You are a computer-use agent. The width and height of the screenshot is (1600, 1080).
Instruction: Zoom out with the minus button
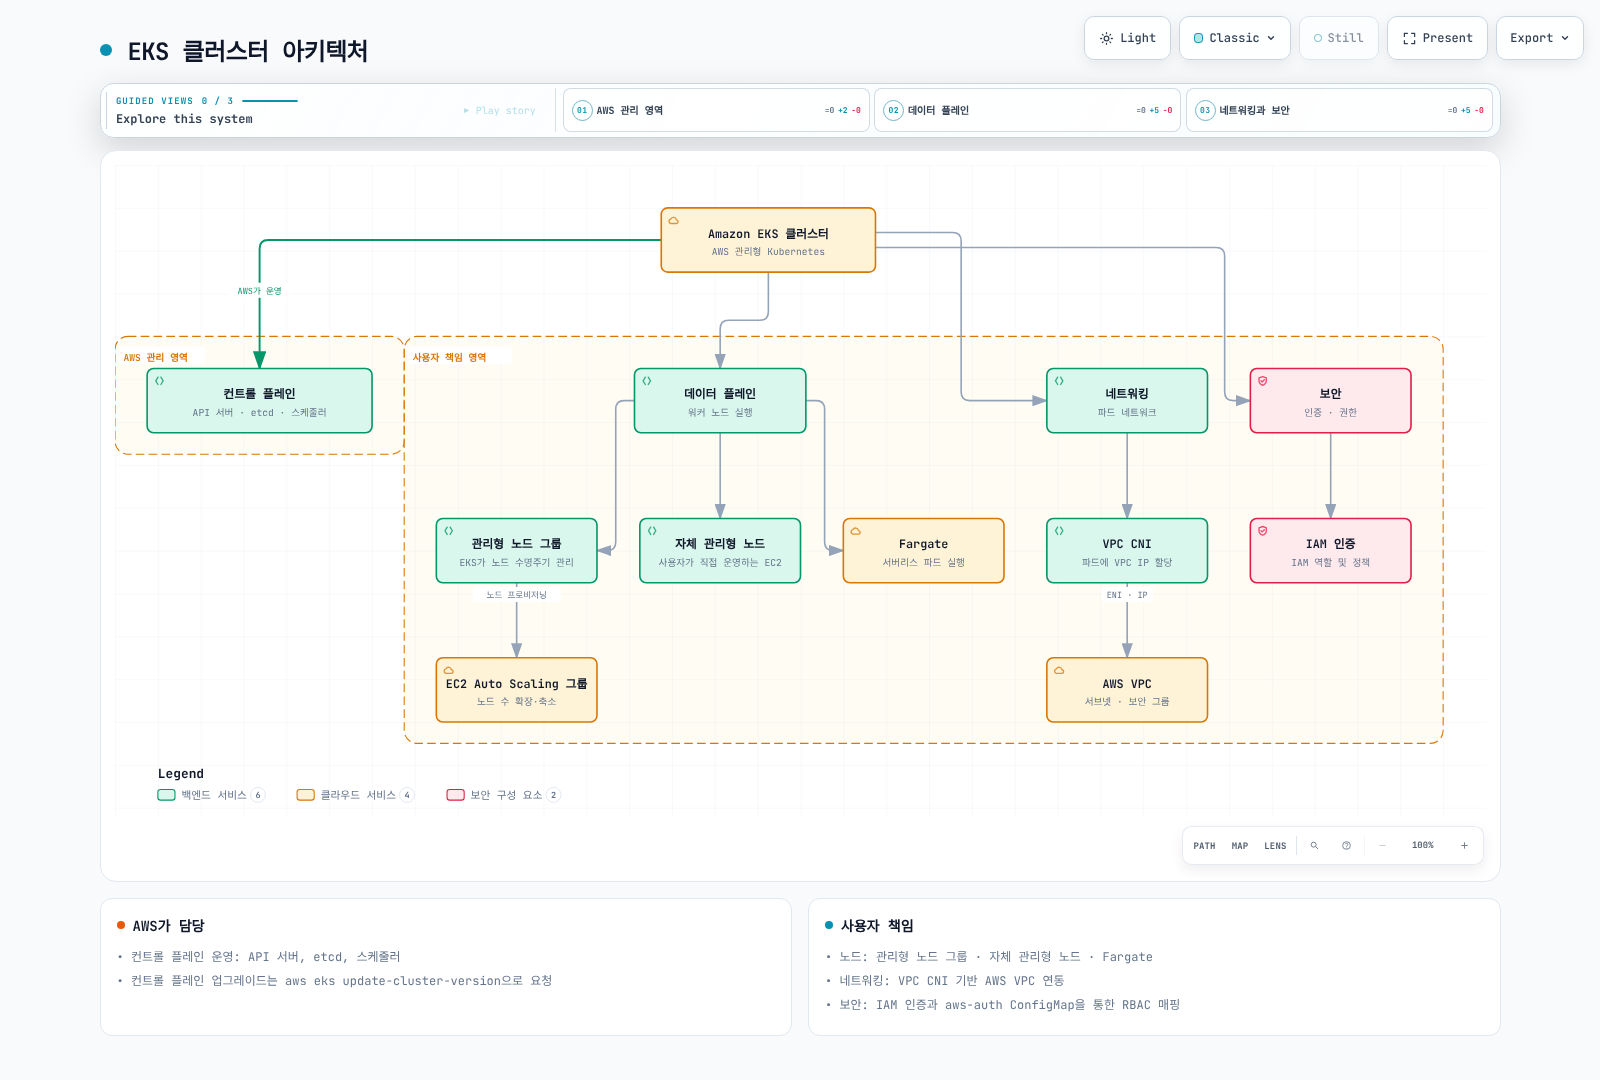pos(1382,846)
